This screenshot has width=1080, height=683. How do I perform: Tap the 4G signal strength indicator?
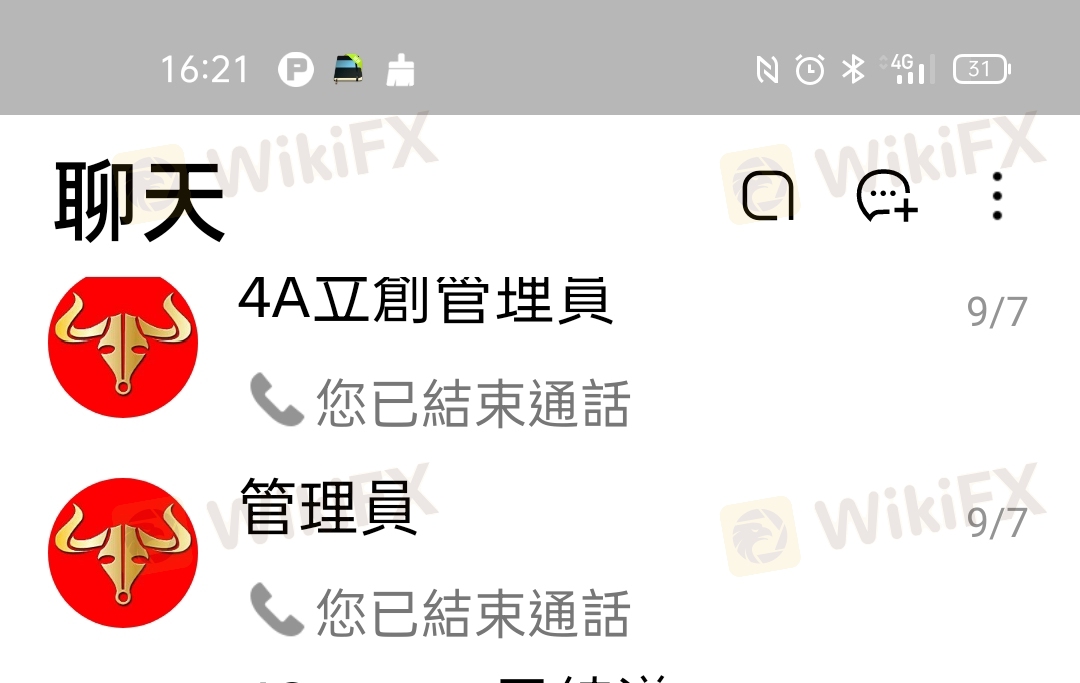(908, 69)
